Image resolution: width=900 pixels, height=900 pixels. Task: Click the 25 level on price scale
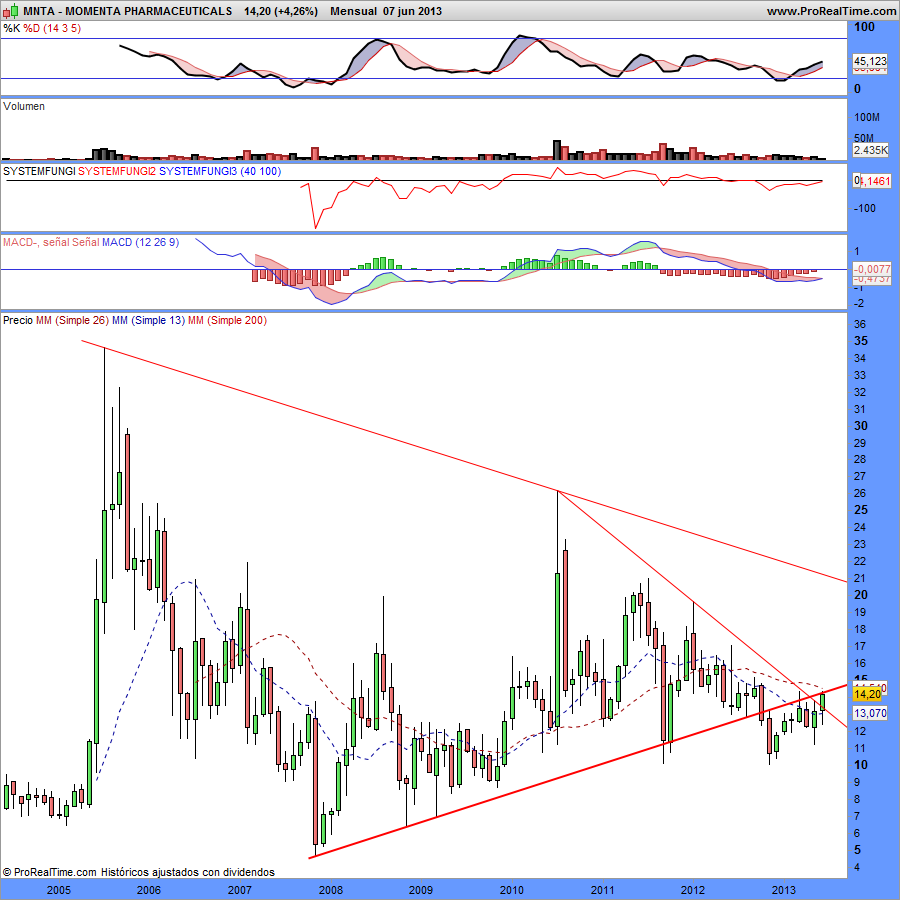861,510
